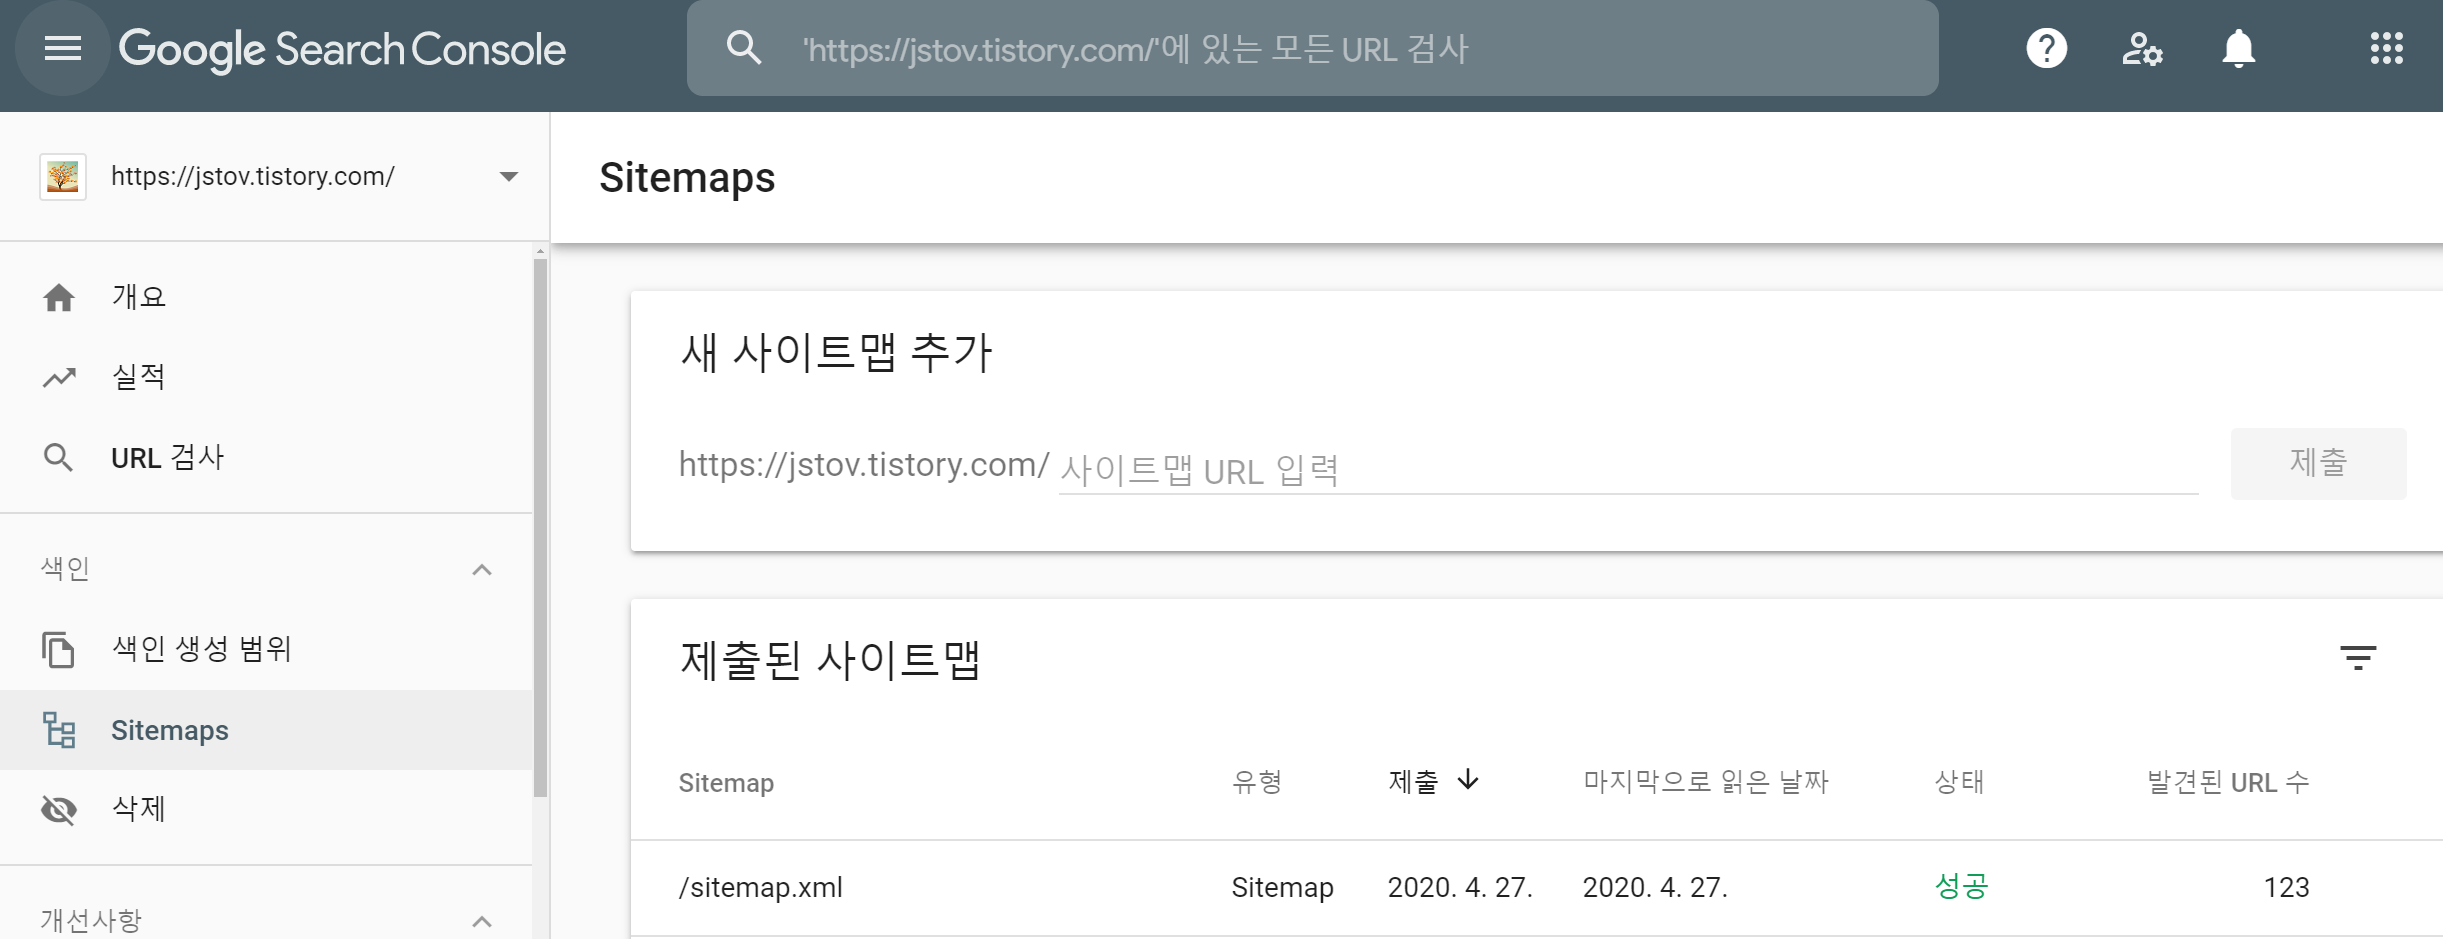
Task: Collapse the 개선사항 section
Action: [481, 921]
